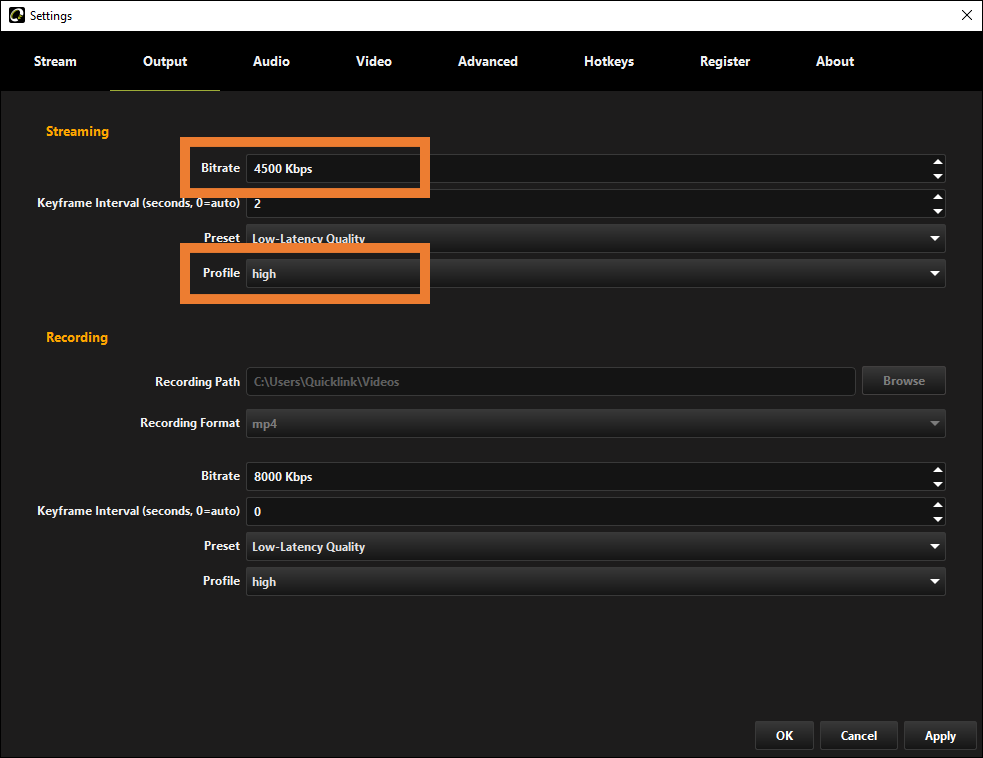Decrease the Streaming Bitrate with down arrow

pyautogui.click(x=937, y=176)
